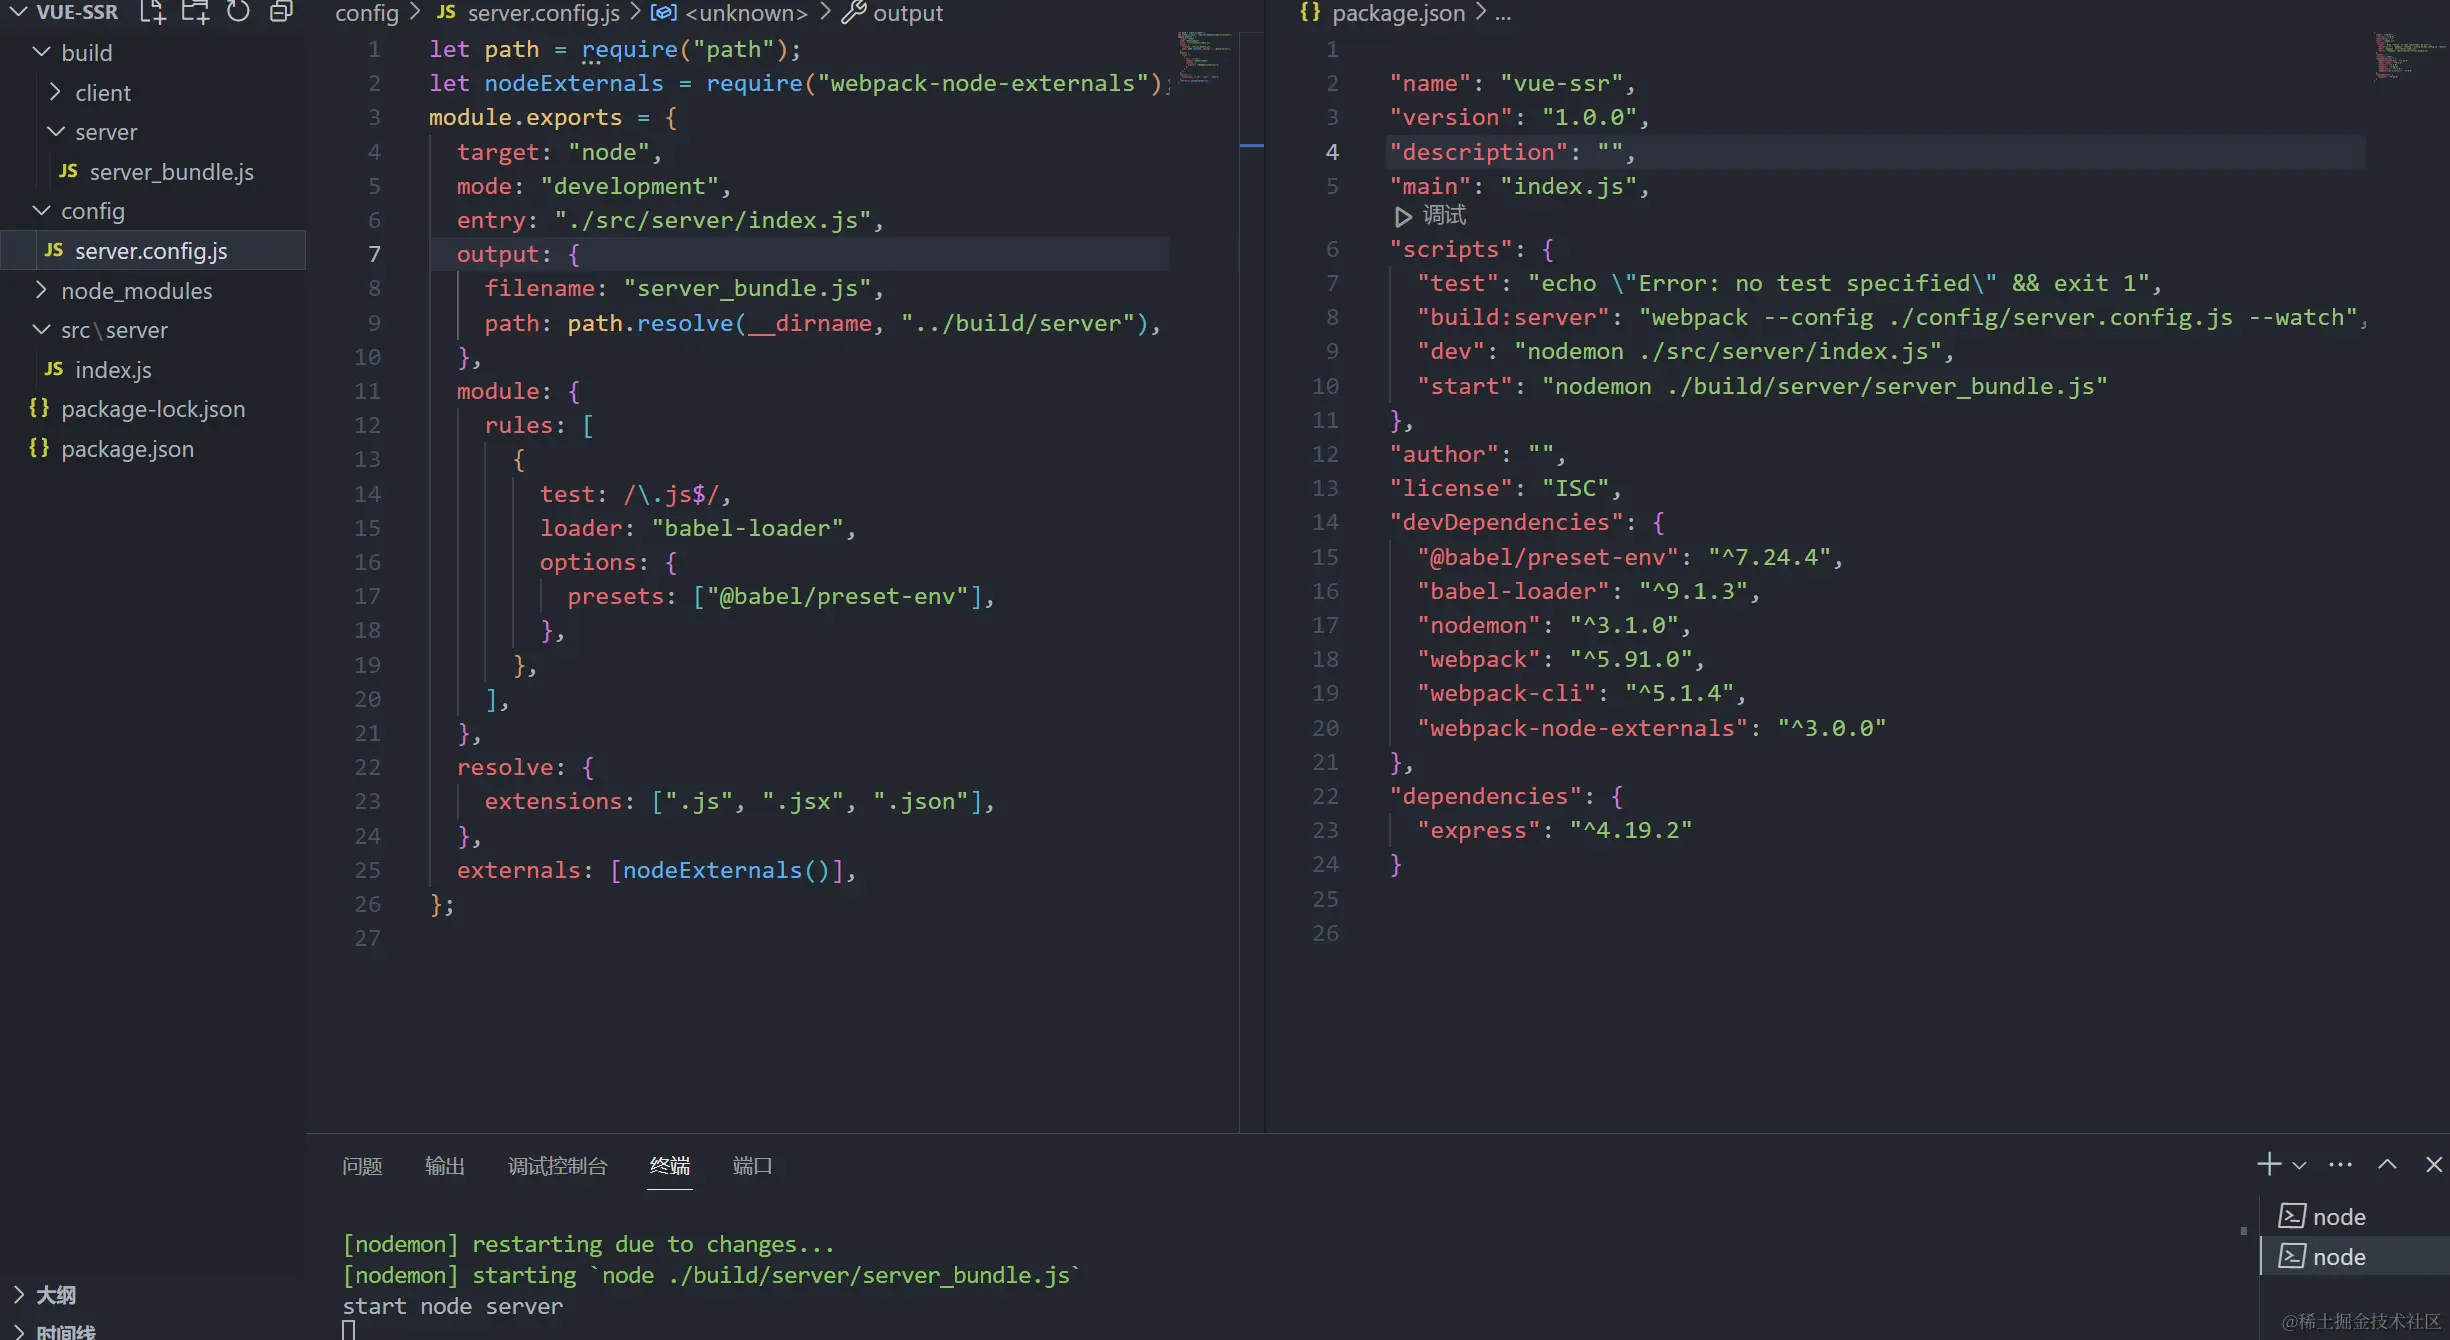Open package-lock.json file

click(x=152, y=409)
